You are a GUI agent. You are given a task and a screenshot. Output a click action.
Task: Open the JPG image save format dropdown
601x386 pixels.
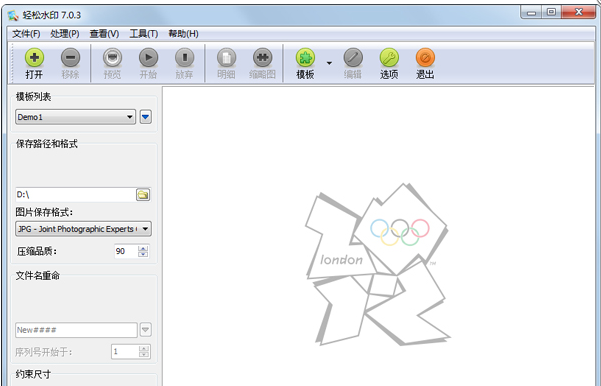83,229
